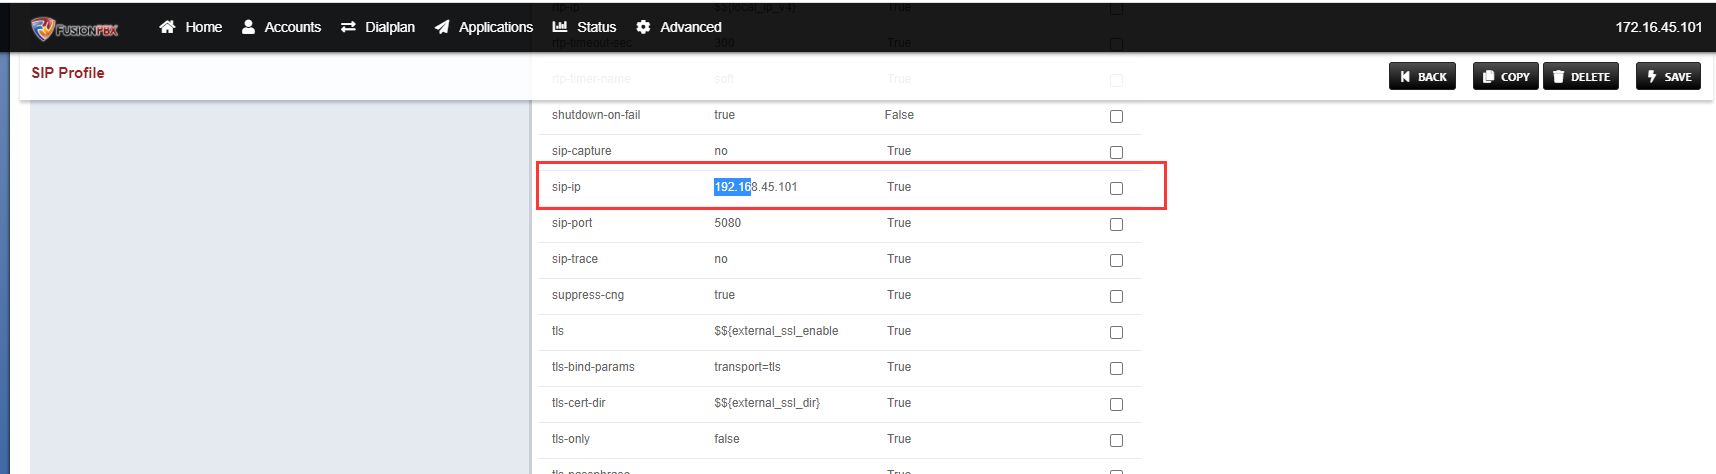Click the suppress-cng enabled value True

[899, 295]
